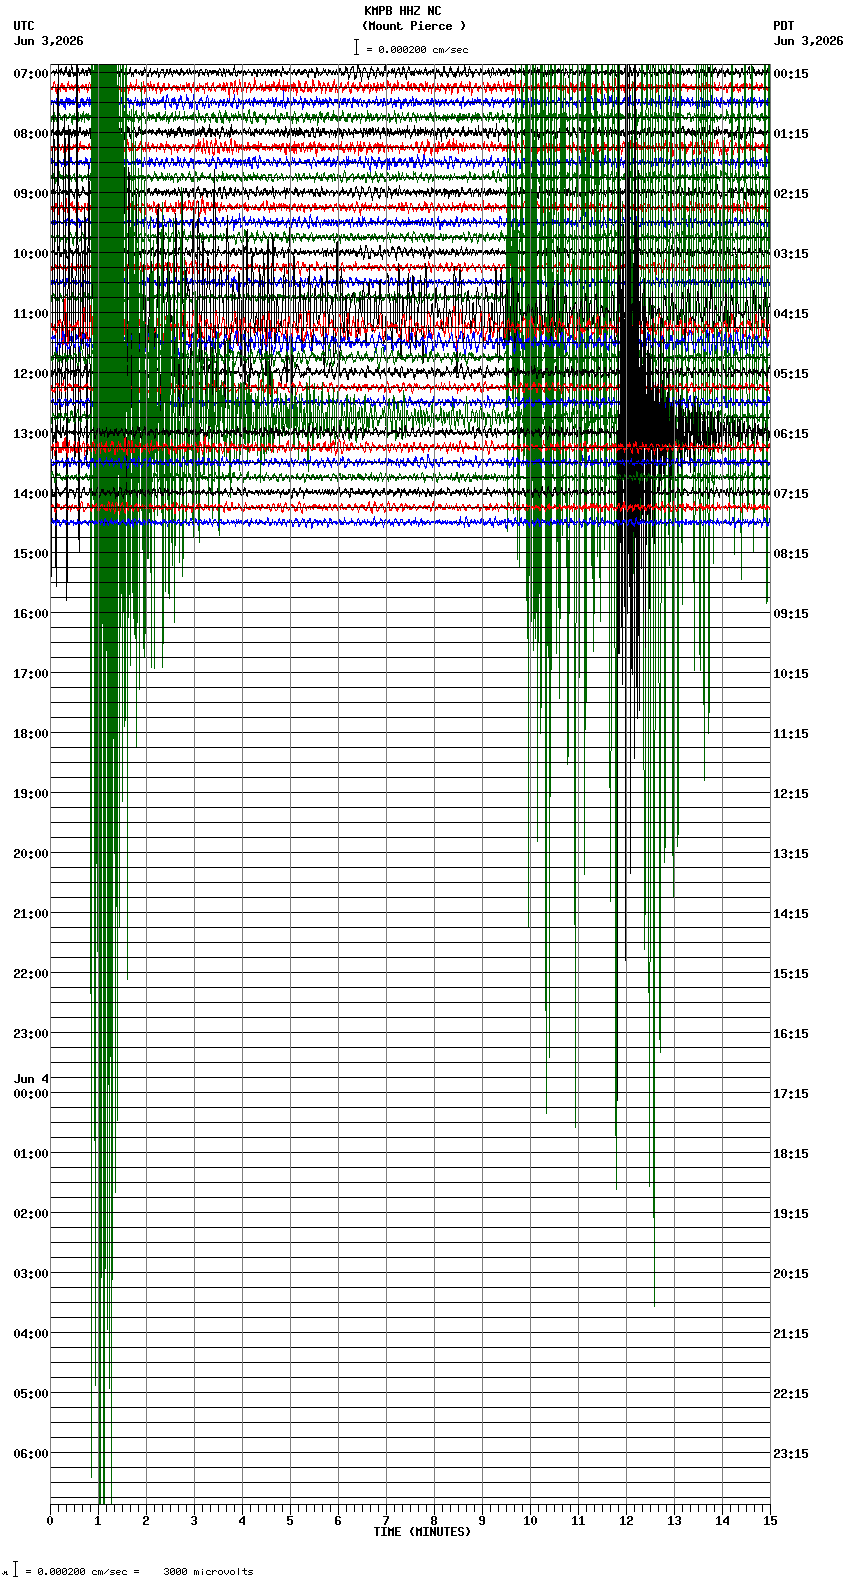Click the '05:00' UTC time label

click(31, 1394)
